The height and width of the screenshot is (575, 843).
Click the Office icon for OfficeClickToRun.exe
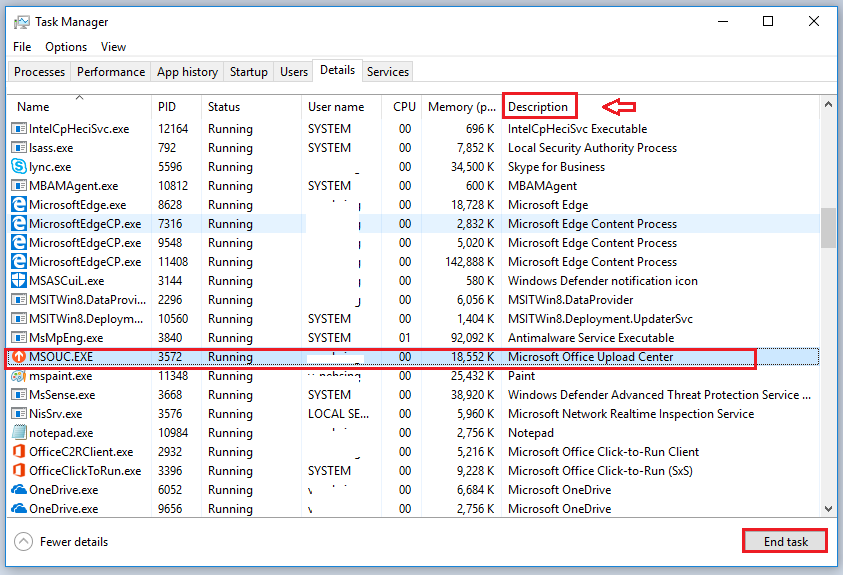coord(19,471)
